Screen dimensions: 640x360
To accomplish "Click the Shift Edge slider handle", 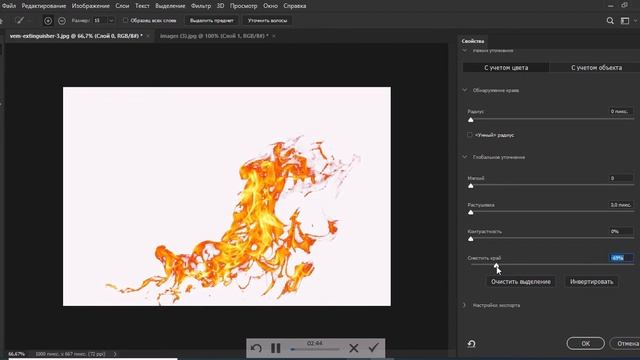I will tap(496, 265).
